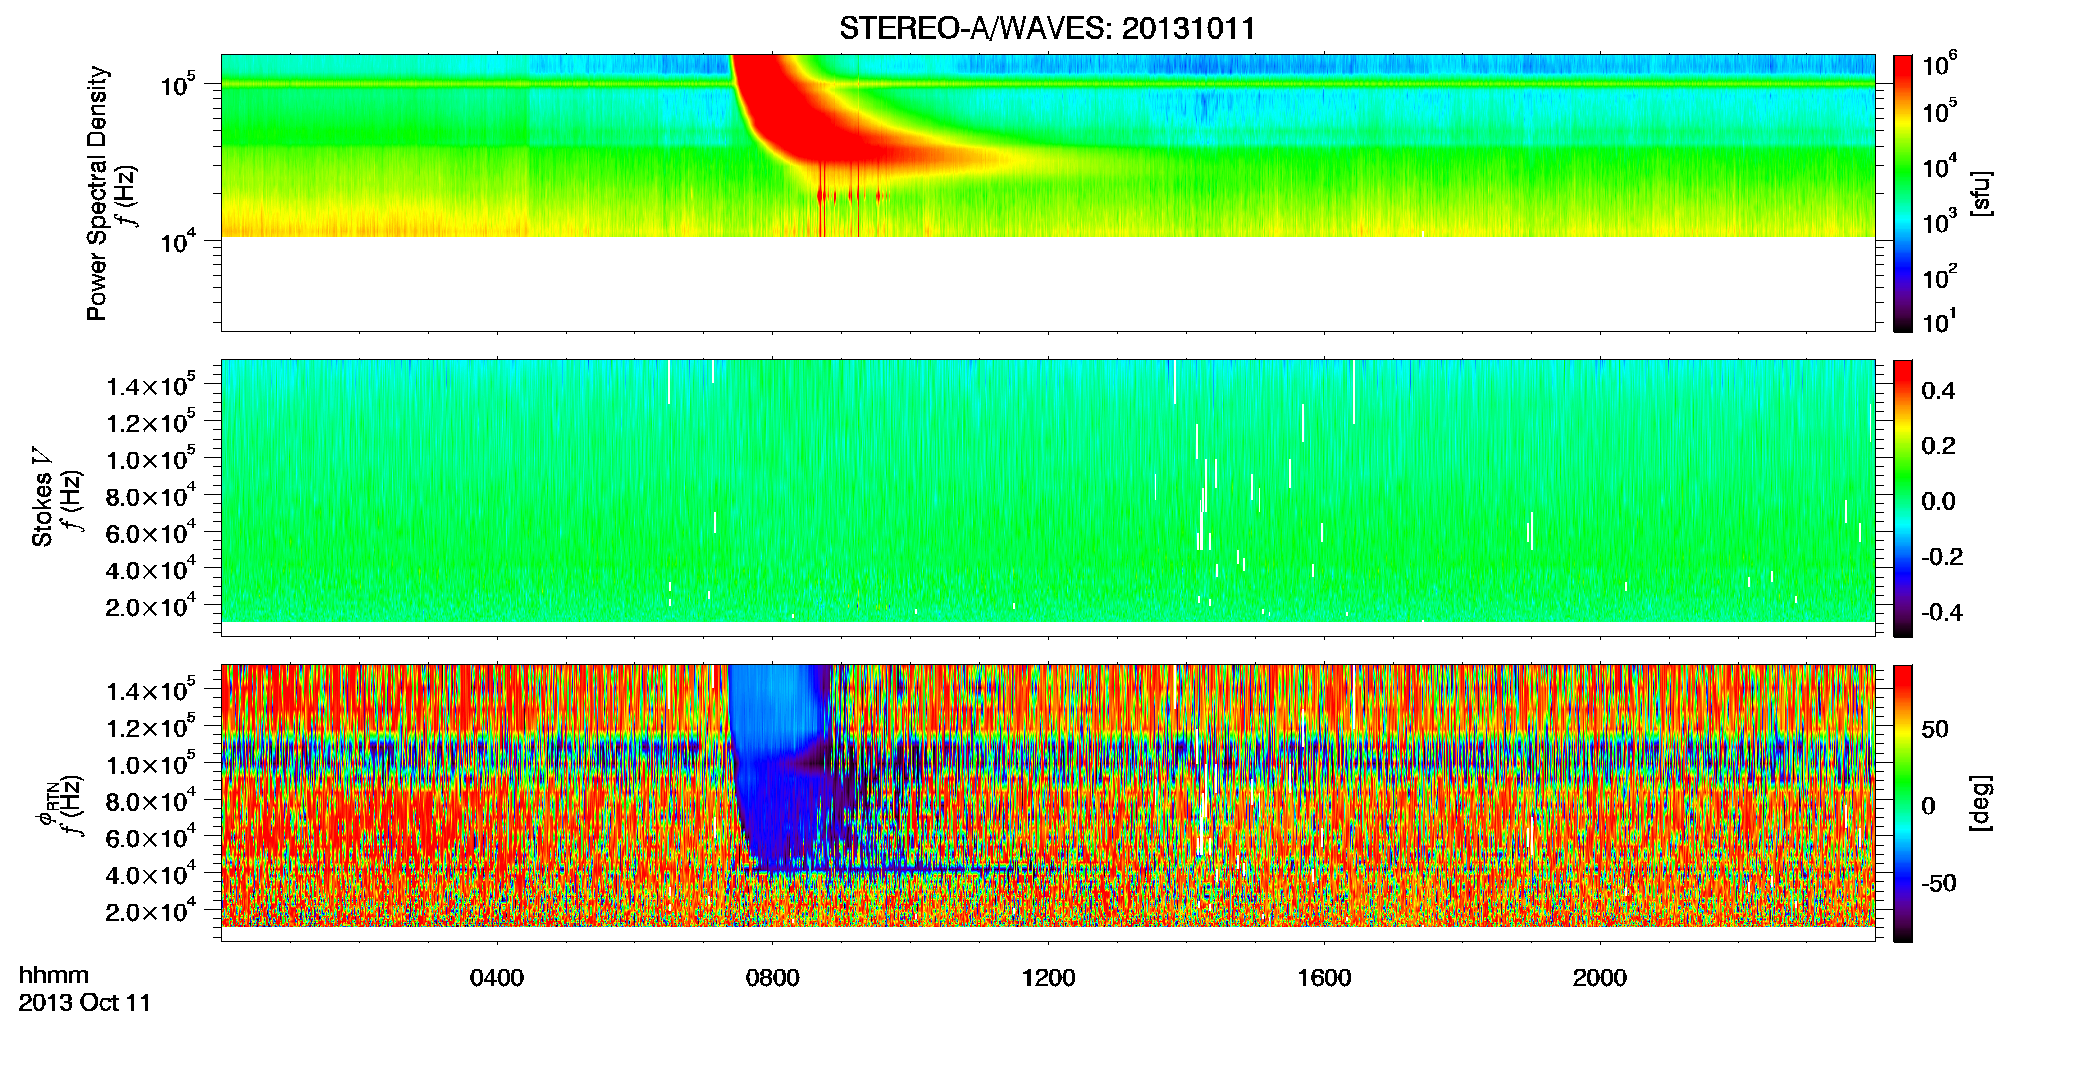Click the 1600 time tick label
Viewport: 2096px width, 1080px height.
(x=1324, y=978)
